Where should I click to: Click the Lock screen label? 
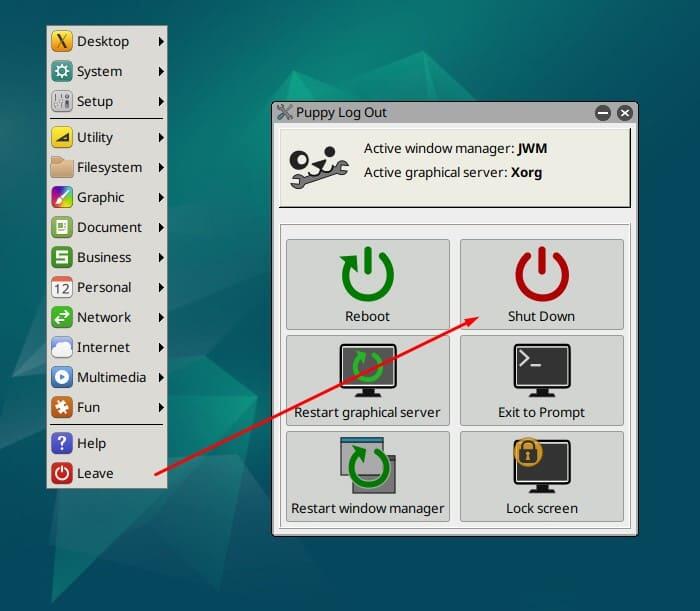pyautogui.click(x=542, y=508)
